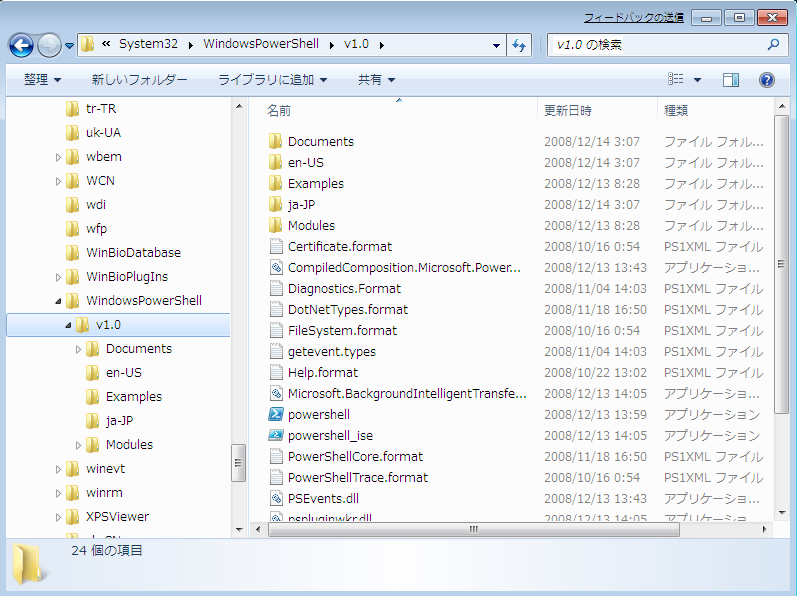Expand the WCN tree node
Image resolution: width=797 pixels, height=596 pixels.
[x=58, y=181]
